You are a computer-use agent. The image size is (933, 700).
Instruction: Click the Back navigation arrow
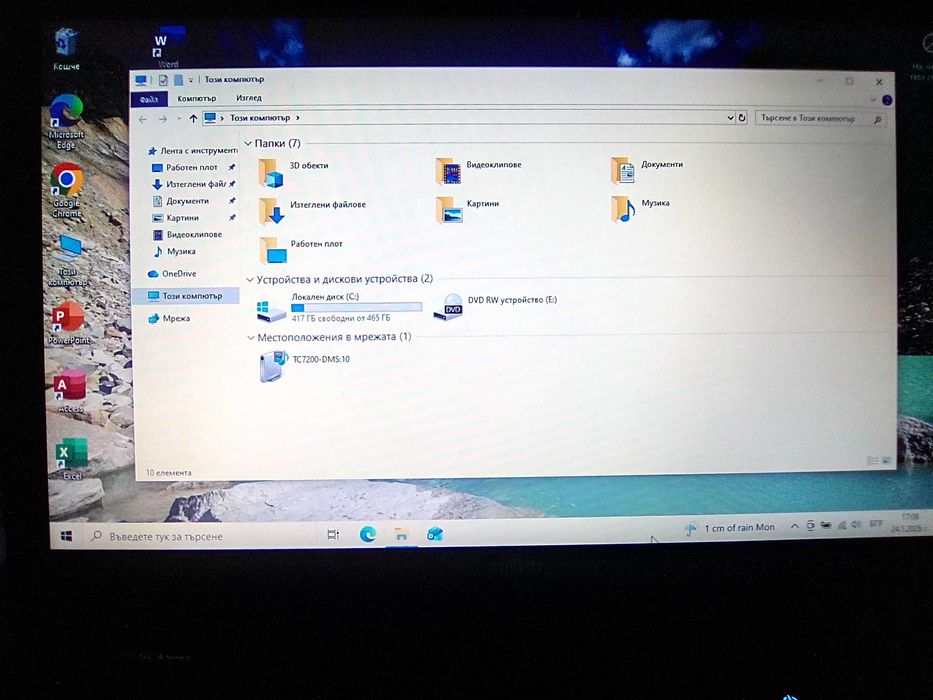click(x=143, y=119)
